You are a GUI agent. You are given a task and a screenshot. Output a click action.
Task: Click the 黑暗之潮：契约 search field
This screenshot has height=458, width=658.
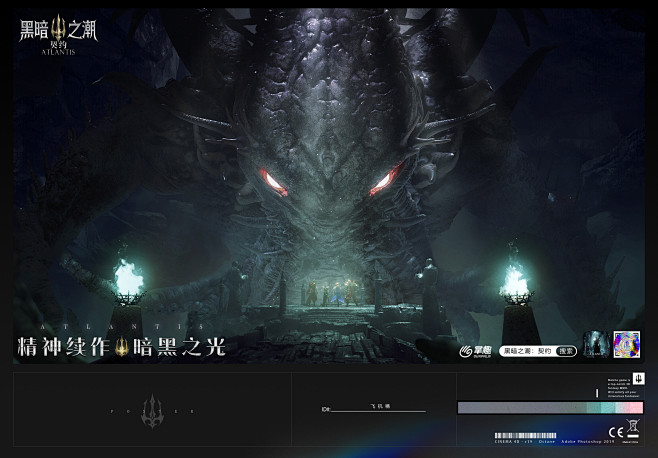(x=538, y=351)
